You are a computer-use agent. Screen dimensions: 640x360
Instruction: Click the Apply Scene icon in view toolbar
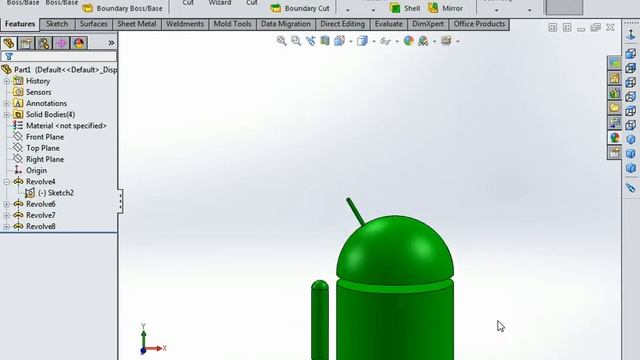423,41
